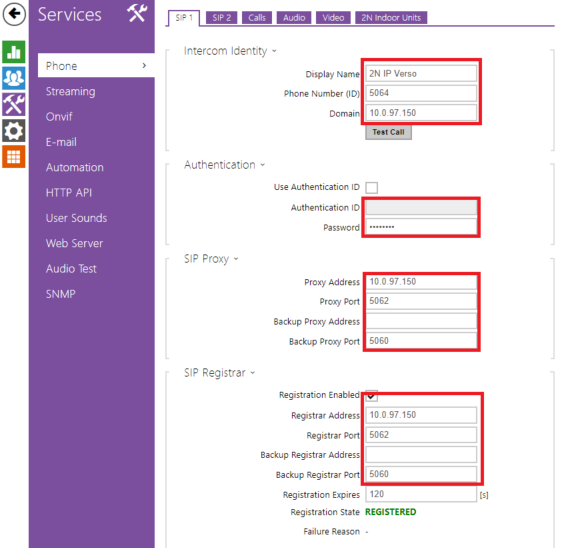Click the orange grid Hardware icon

click(14, 157)
